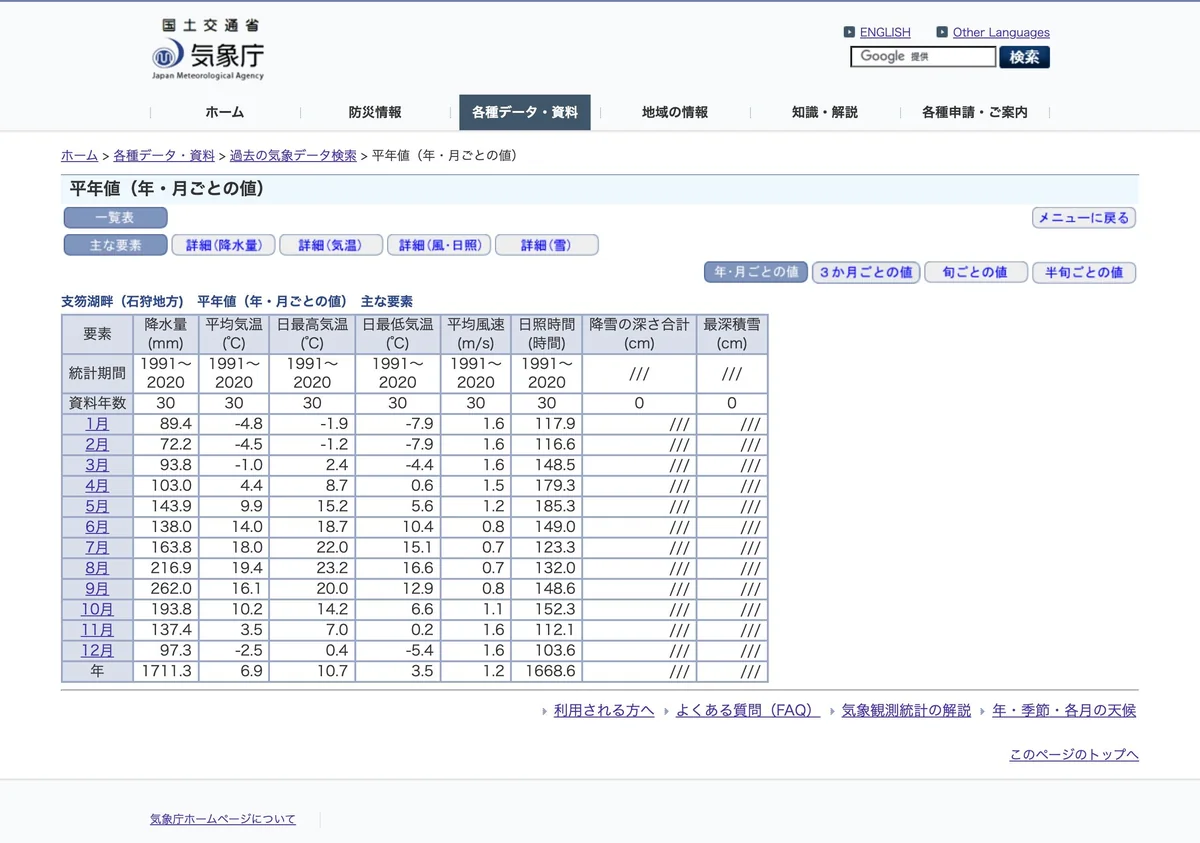Focus the Google search input field

point(923,57)
